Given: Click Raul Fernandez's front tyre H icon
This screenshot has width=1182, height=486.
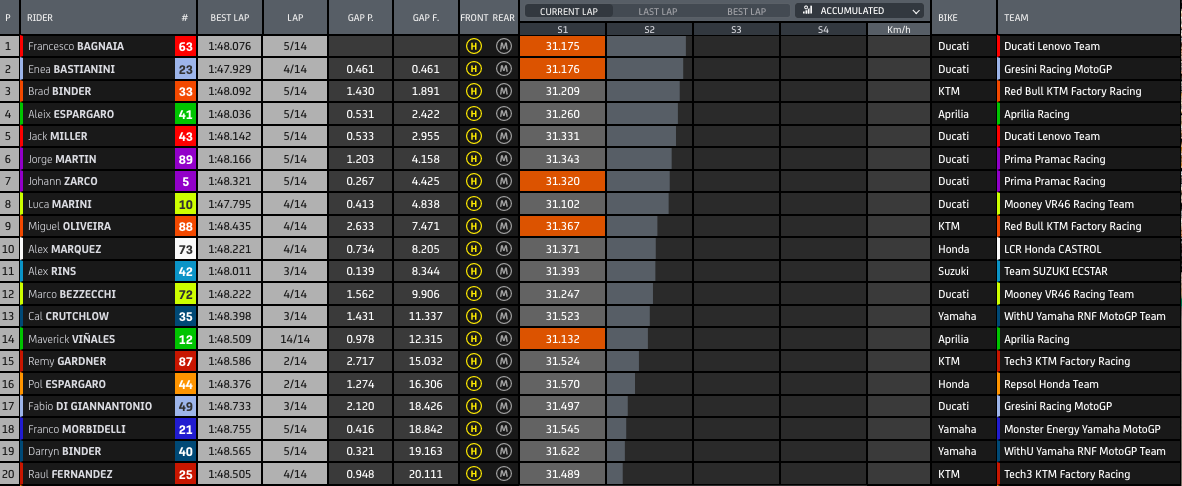Looking at the screenshot, I should pos(473,474).
